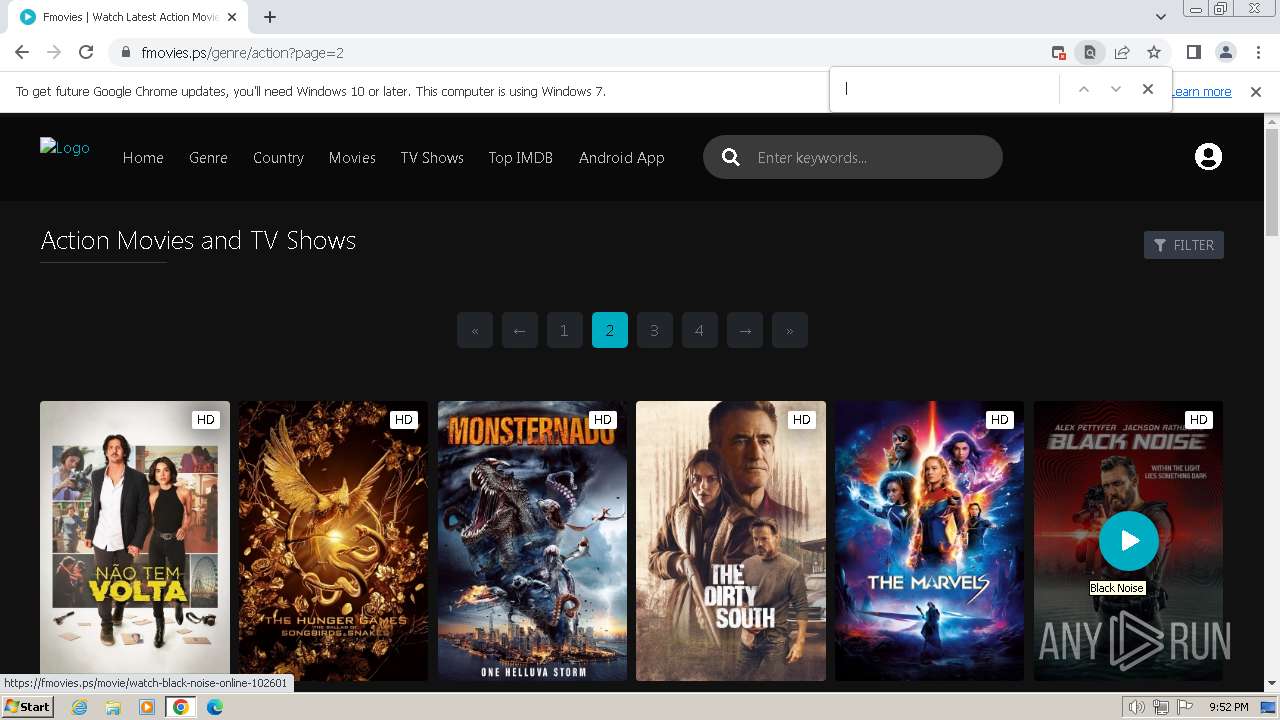This screenshot has height=720, width=1280.
Task: Open The Marvels movie poster
Action: point(929,541)
